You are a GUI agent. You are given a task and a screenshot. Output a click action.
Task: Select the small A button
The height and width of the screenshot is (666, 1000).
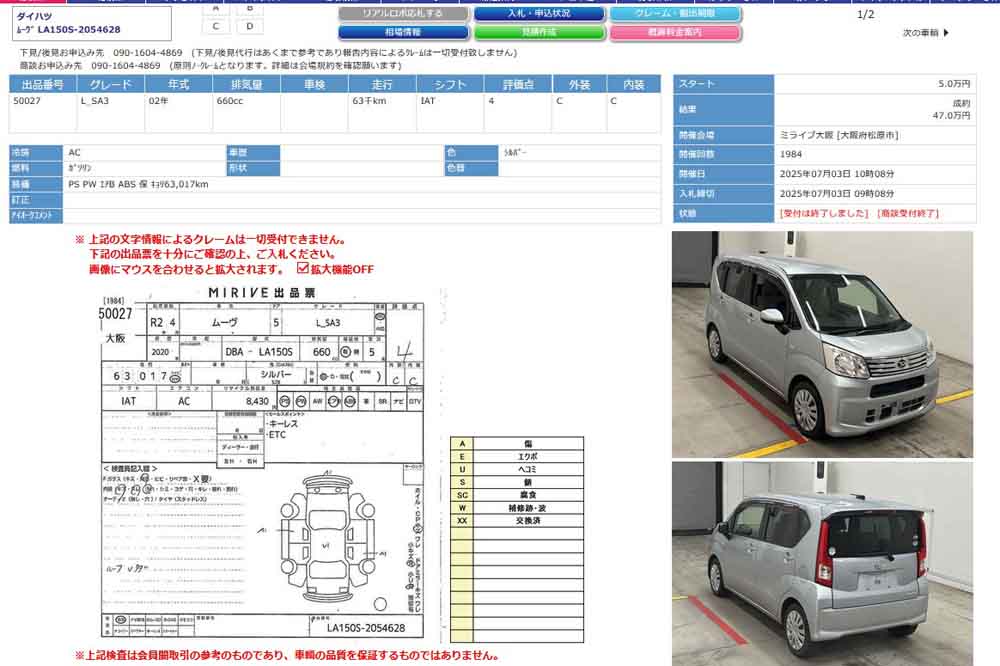pyautogui.click(x=216, y=8)
